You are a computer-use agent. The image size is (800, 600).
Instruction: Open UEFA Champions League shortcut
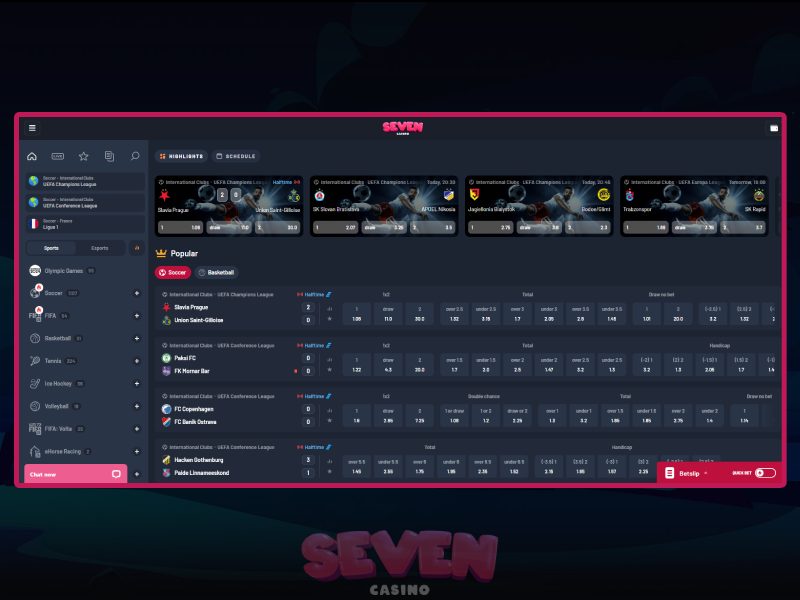tap(85, 181)
